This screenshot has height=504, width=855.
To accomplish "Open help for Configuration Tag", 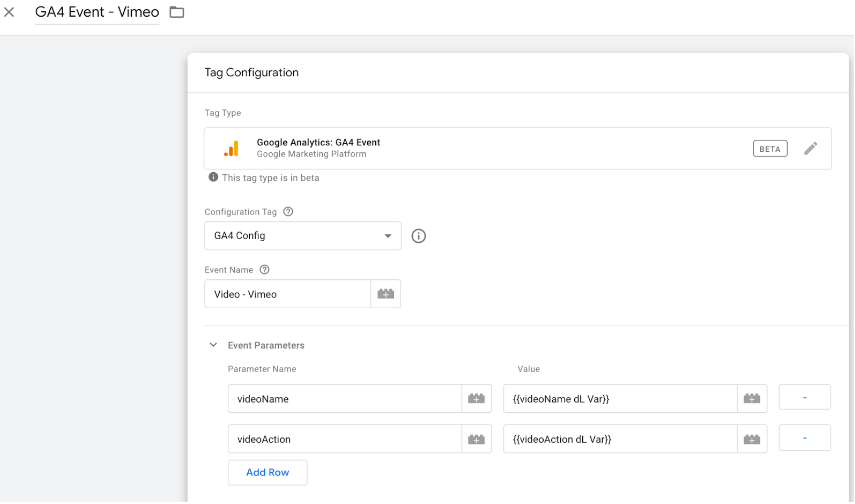I will pyautogui.click(x=288, y=212).
